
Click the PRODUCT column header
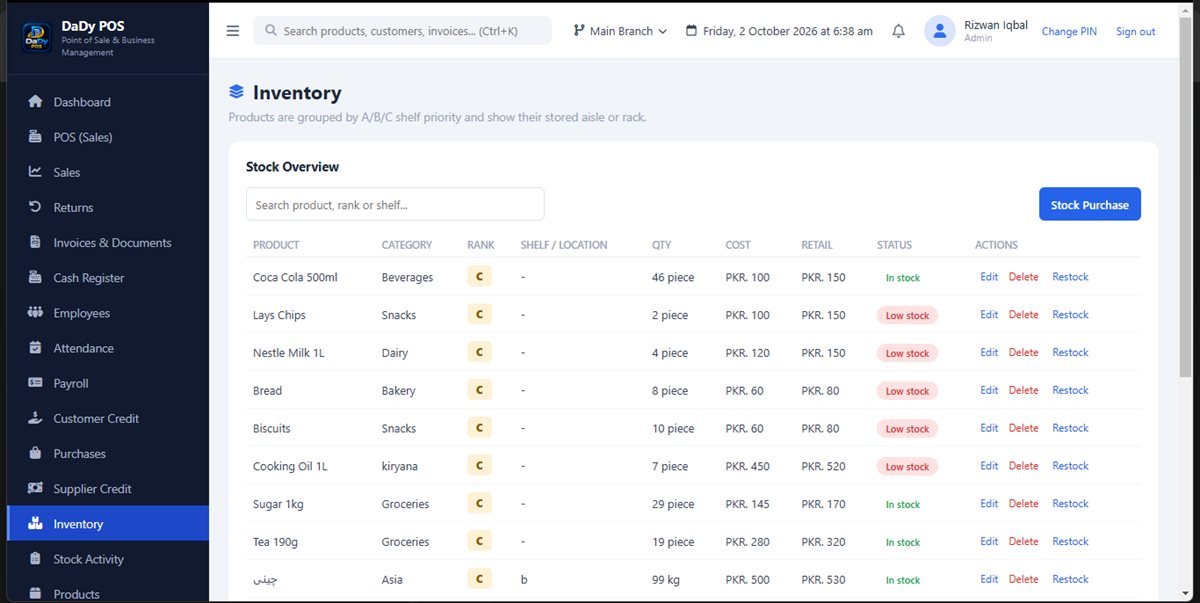coord(276,245)
